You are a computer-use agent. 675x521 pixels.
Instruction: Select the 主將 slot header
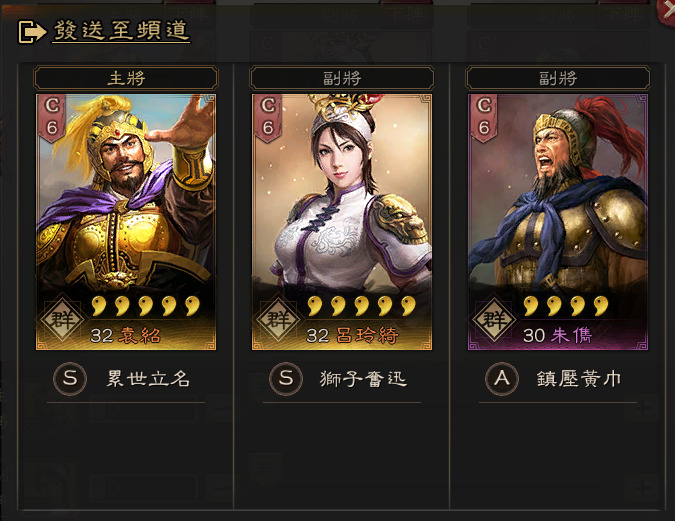coord(126,78)
